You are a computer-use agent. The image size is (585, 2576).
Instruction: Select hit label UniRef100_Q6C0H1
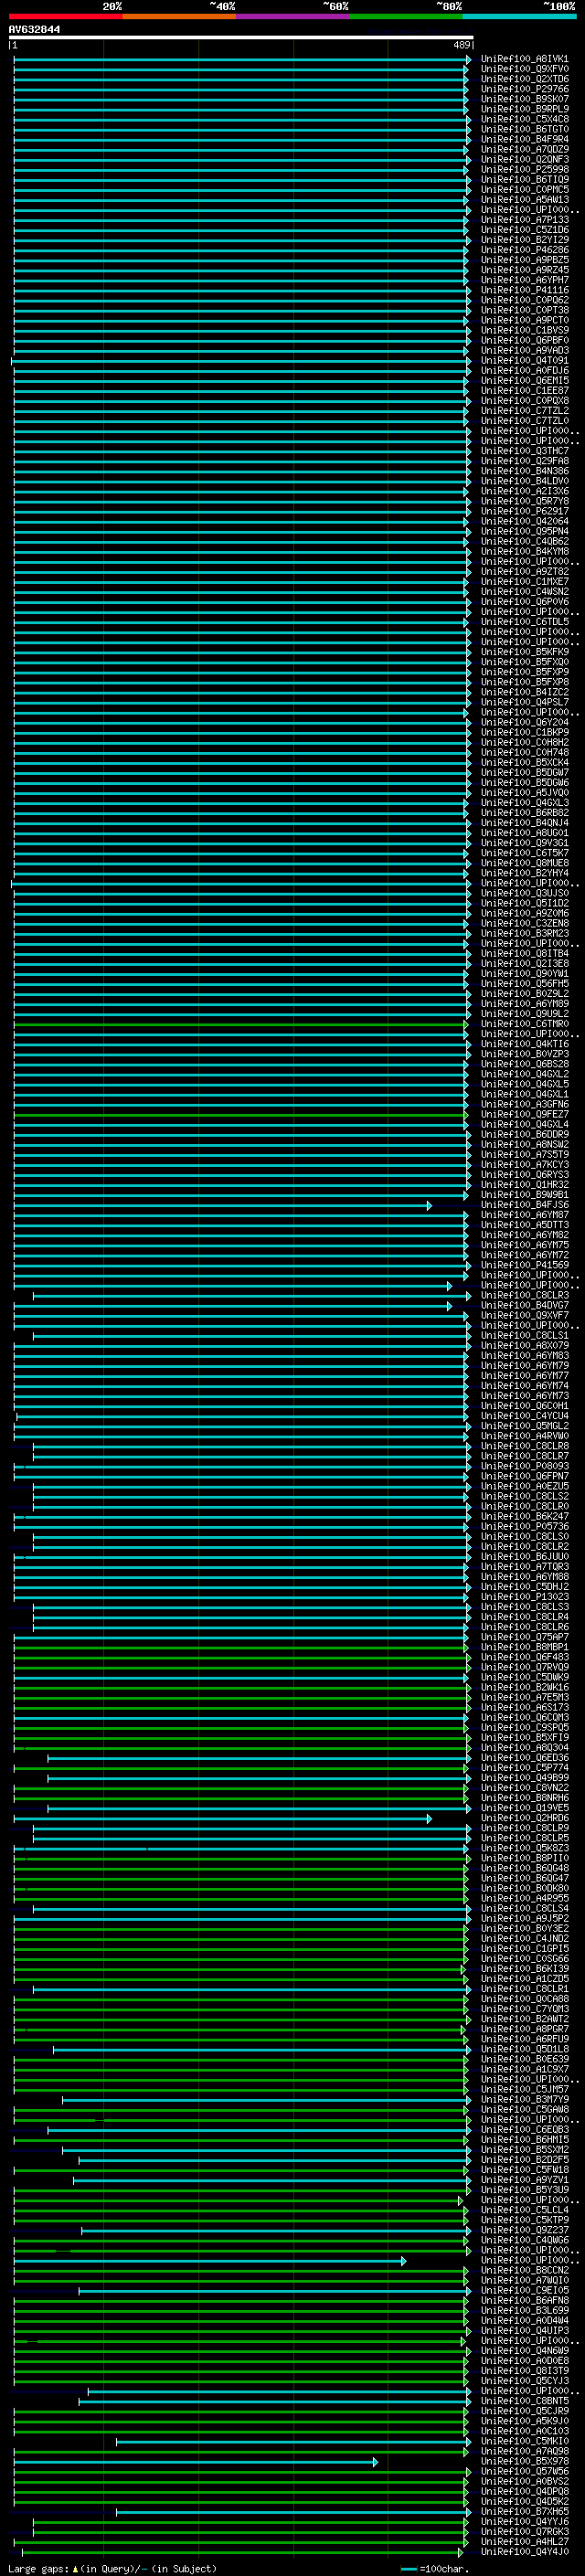(x=524, y=1406)
